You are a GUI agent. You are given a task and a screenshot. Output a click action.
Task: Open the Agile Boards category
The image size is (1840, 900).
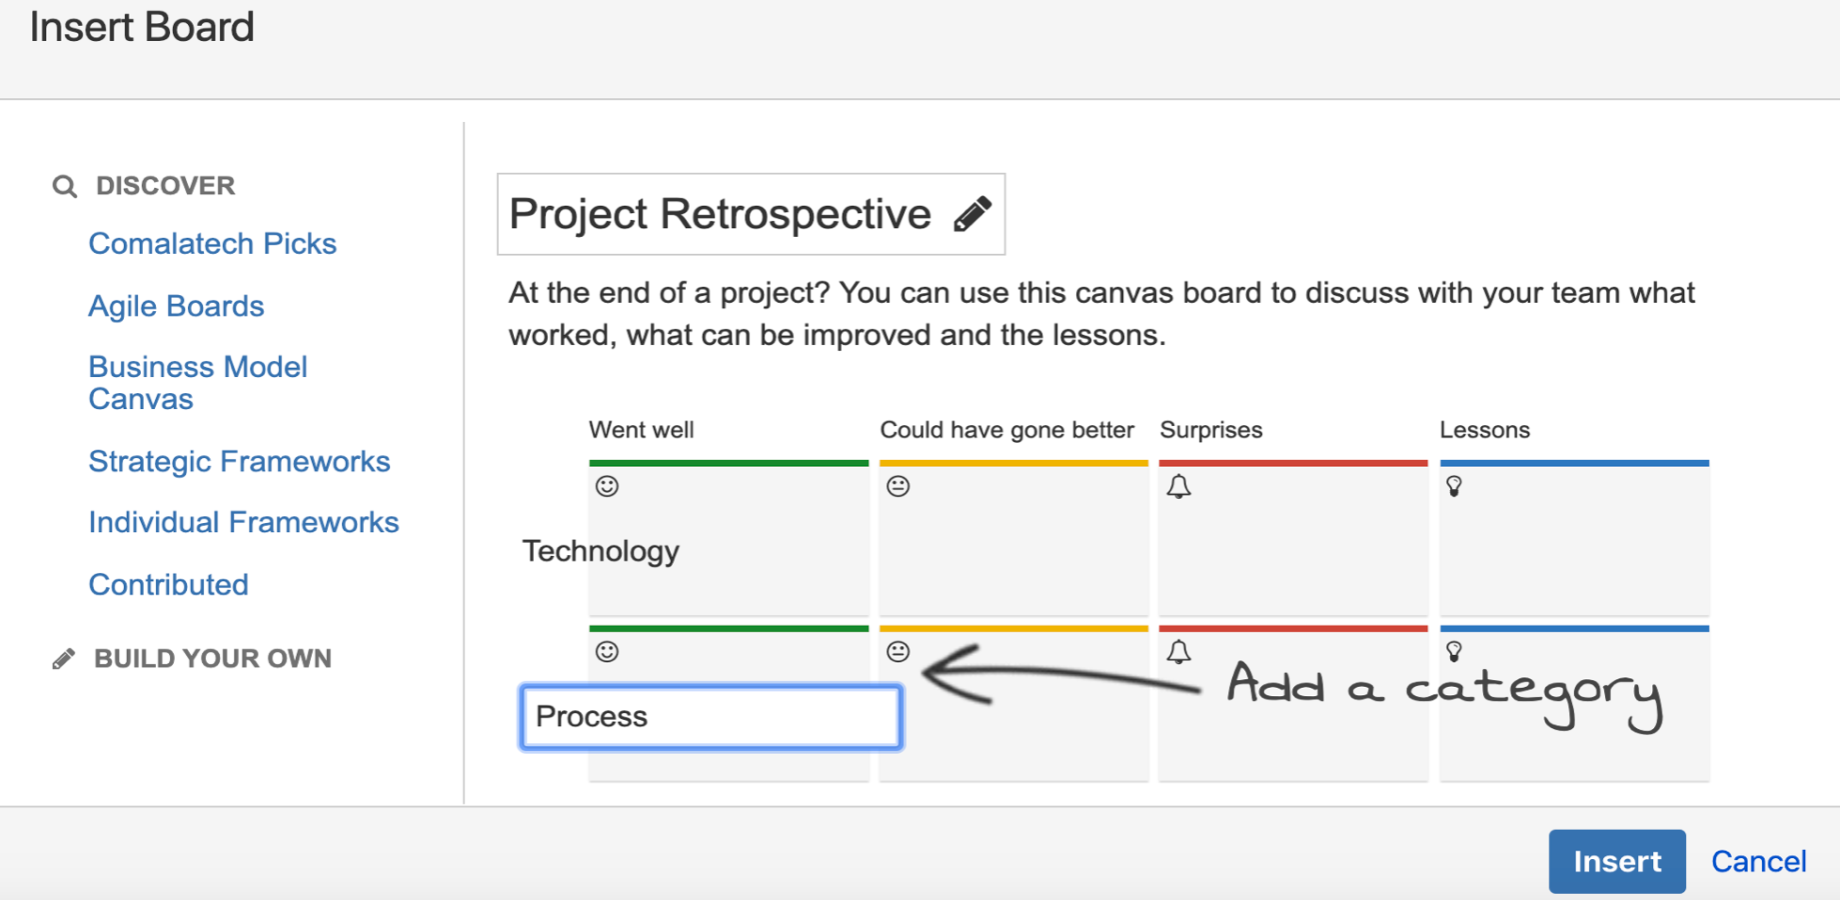click(176, 306)
